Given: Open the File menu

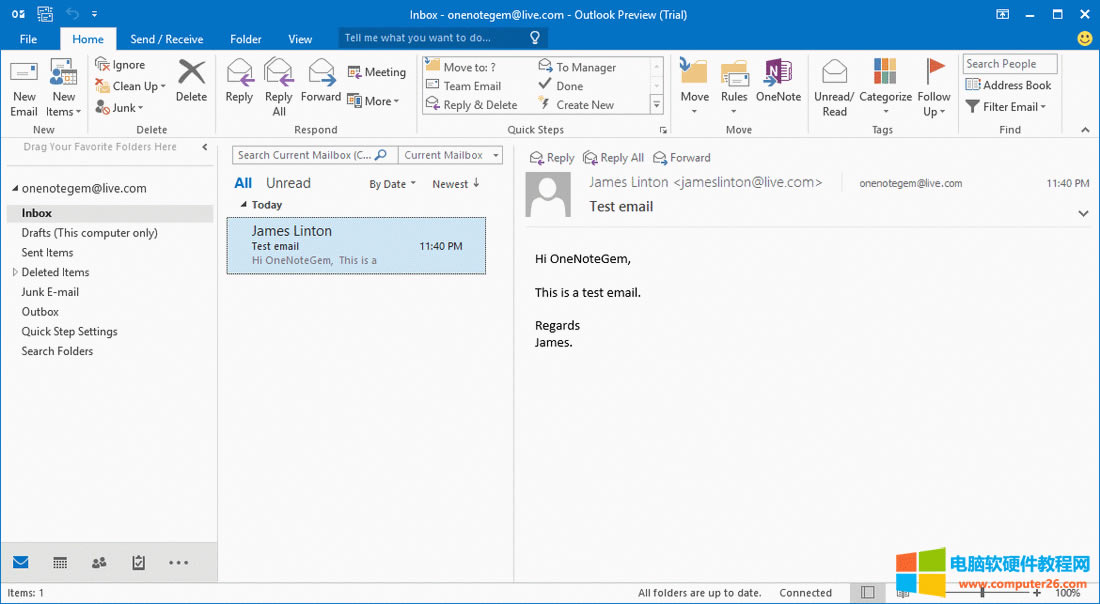Looking at the screenshot, I should pos(28,39).
